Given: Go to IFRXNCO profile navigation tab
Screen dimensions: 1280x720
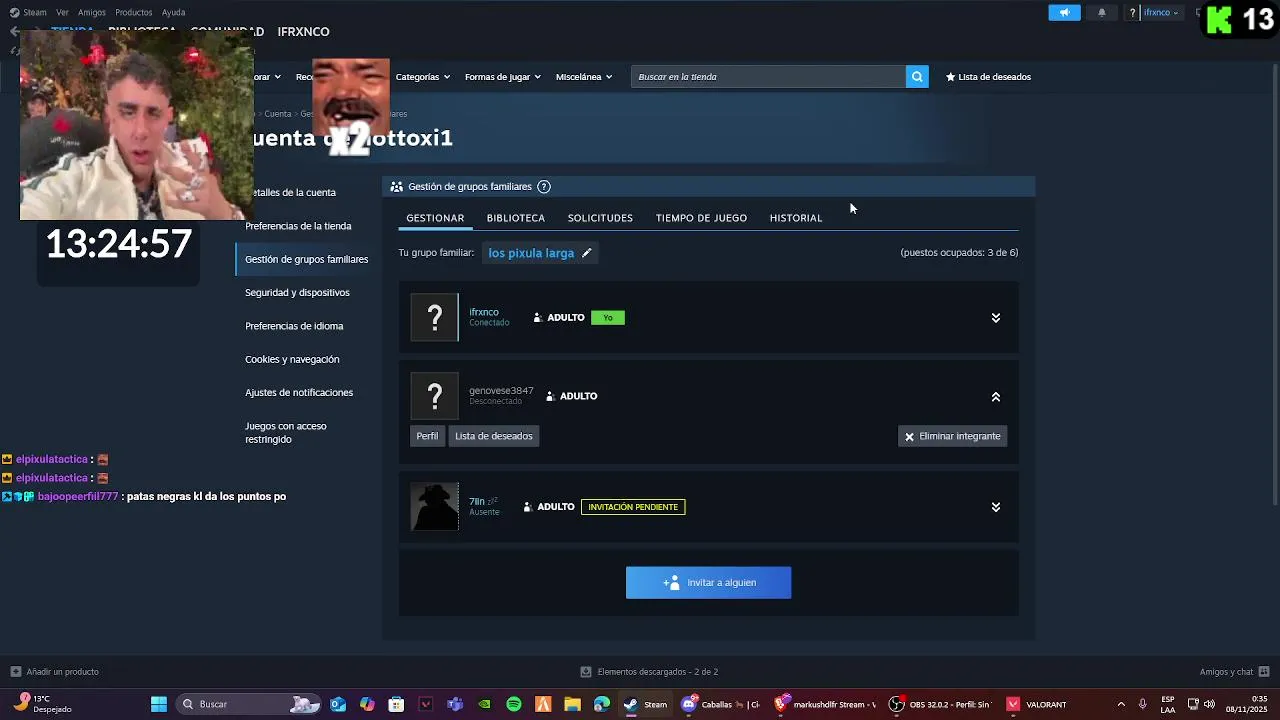Looking at the screenshot, I should click(x=303, y=32).
